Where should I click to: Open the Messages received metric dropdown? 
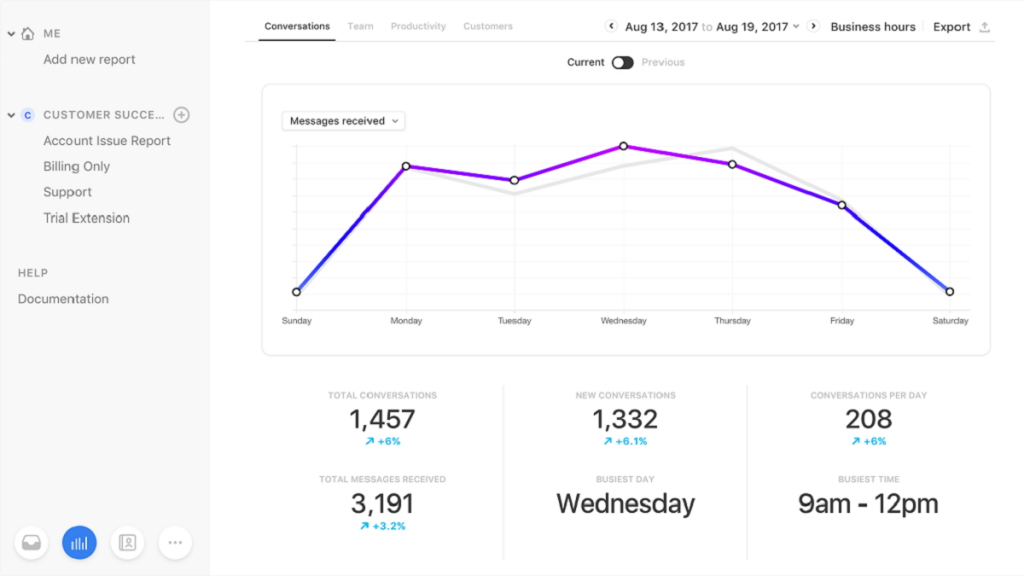tap(343, 120)
